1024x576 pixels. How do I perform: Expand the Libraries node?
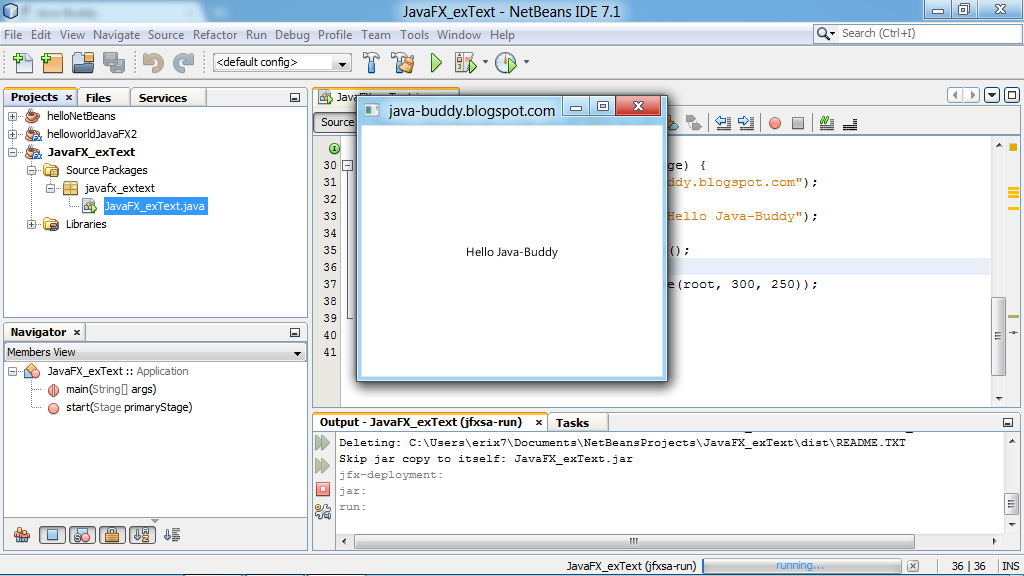pyautogui.click(x=31, y=224)
